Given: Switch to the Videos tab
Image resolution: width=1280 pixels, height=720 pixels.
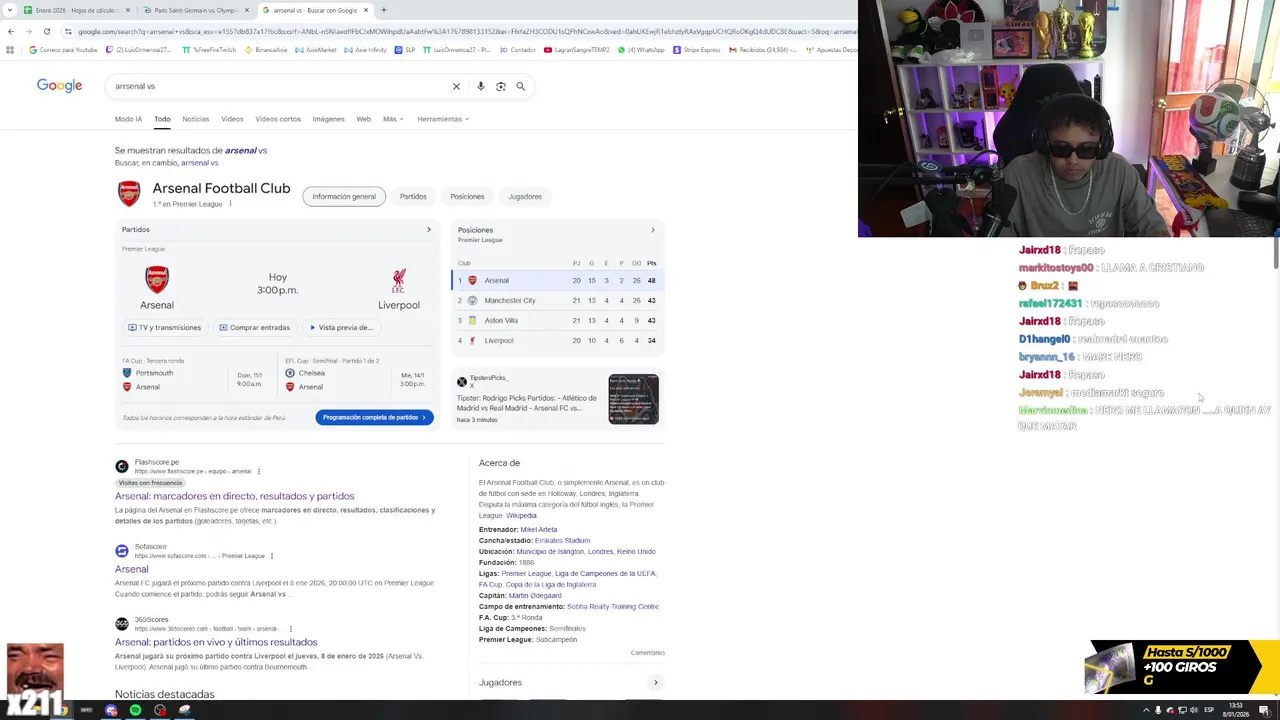Looking at the screenshot, I should 232,119.
